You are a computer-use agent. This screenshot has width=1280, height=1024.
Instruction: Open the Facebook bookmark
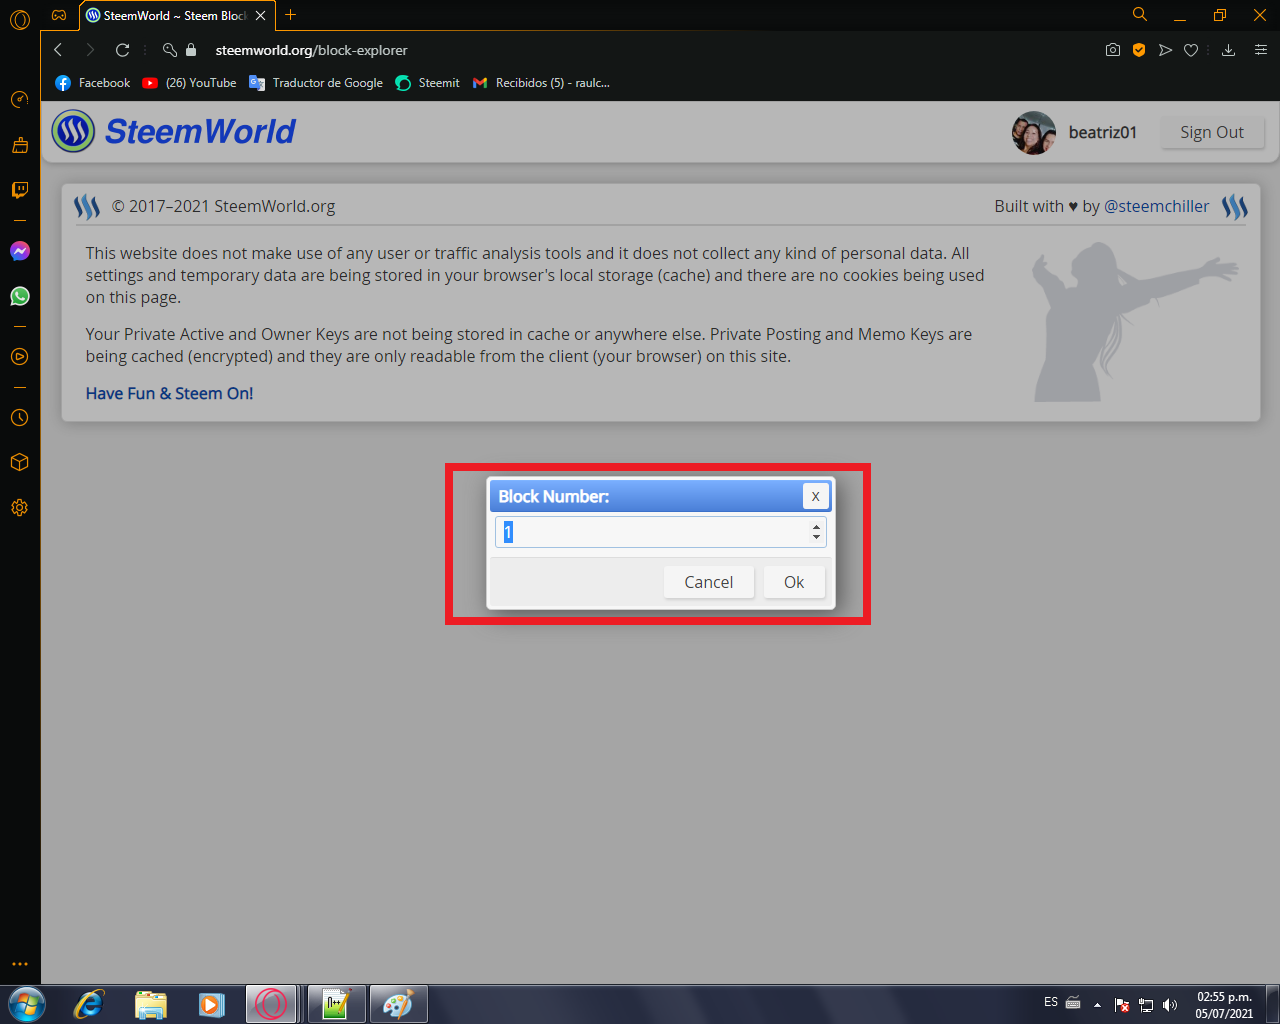93,83
